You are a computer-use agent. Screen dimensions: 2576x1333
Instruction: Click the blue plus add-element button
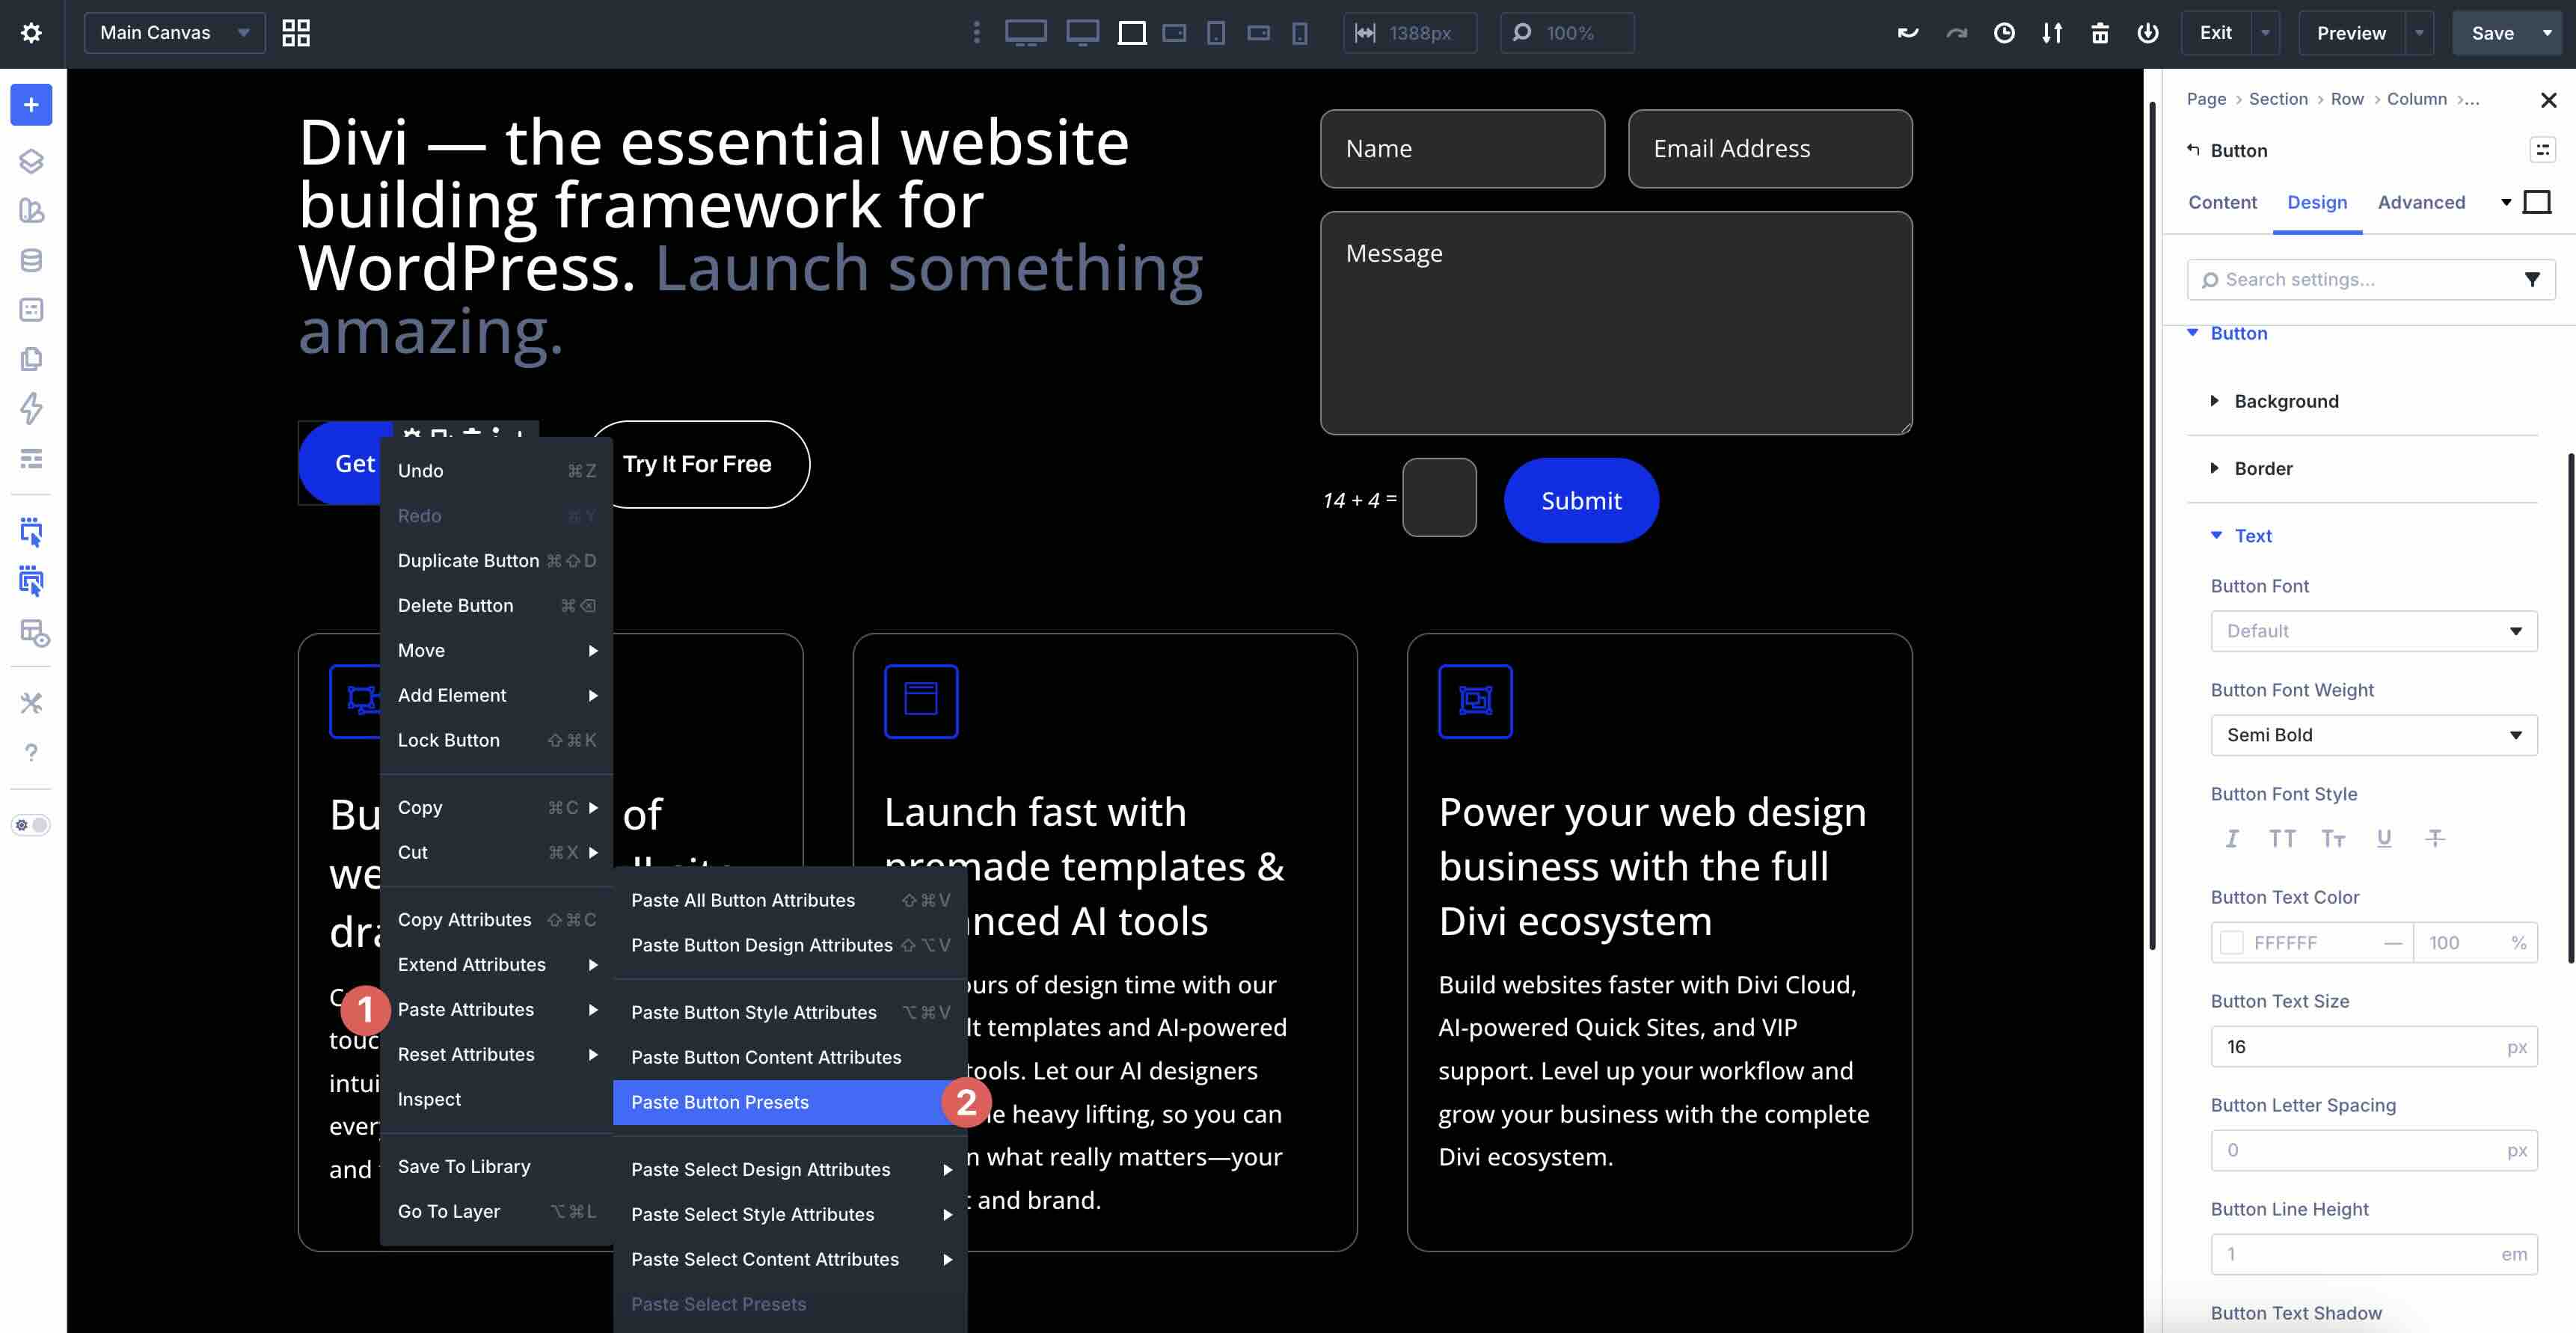(x=31, y=105)
